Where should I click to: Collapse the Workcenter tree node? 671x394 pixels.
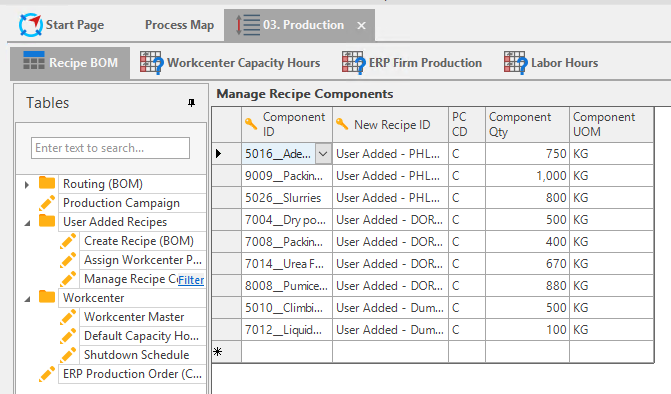point(27,299)
